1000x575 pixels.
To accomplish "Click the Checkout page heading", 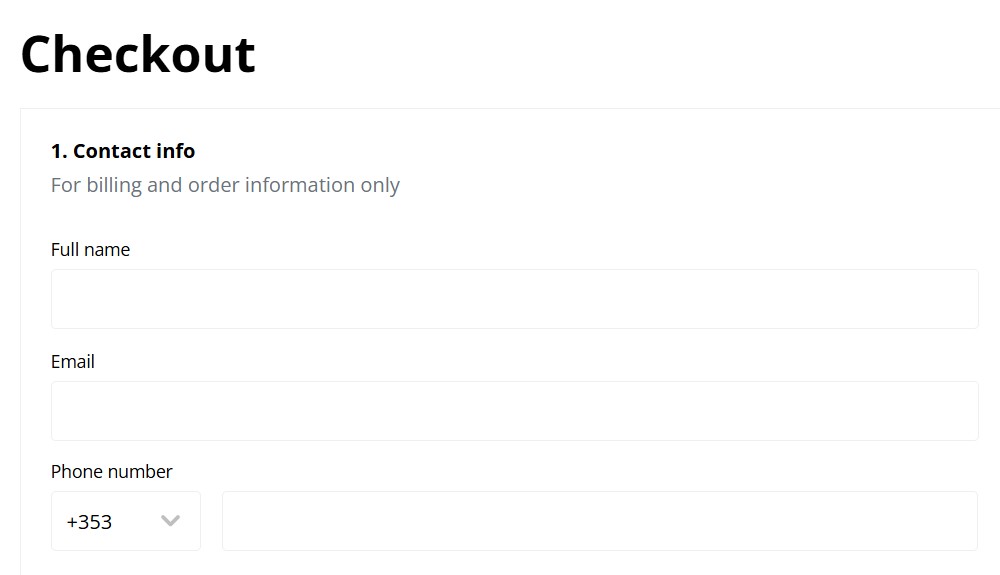I will click(138, 54).
